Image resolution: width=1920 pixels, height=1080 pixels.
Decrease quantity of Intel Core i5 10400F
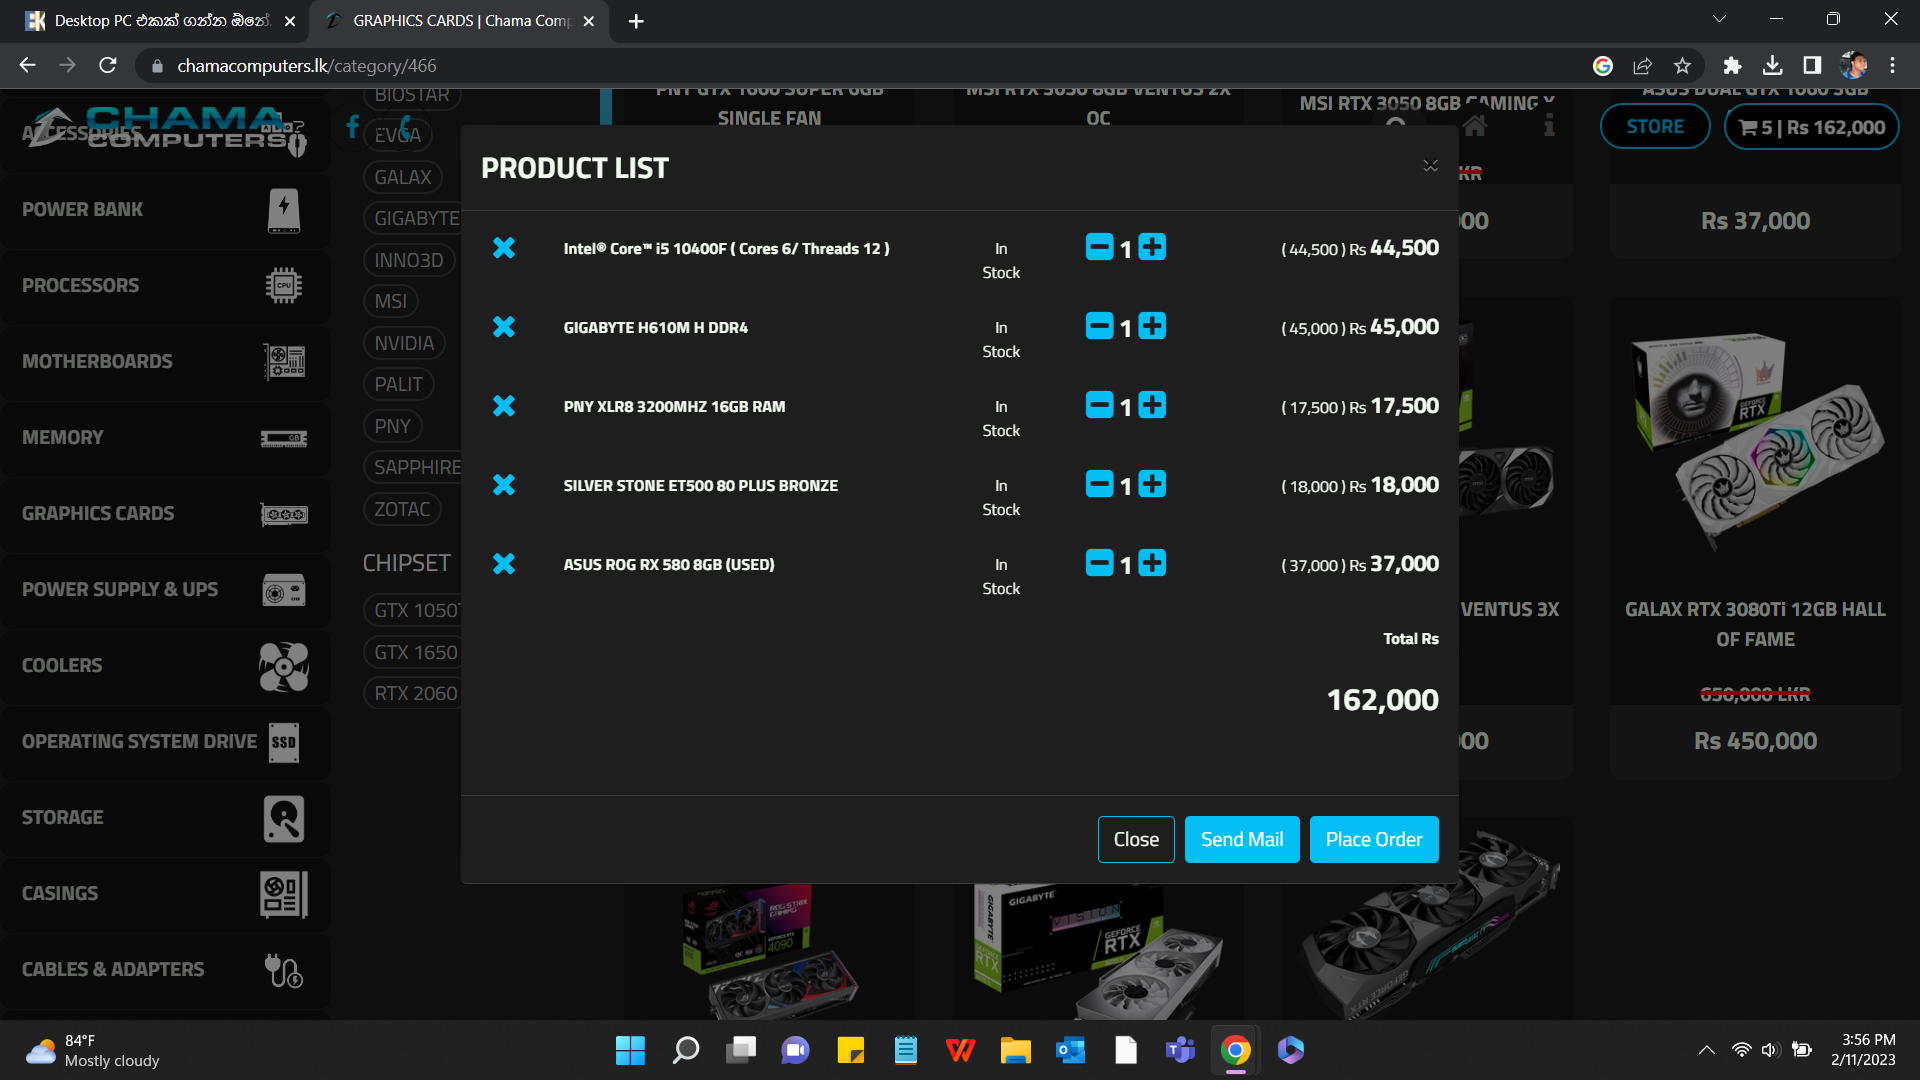(x=1099, y=247)
